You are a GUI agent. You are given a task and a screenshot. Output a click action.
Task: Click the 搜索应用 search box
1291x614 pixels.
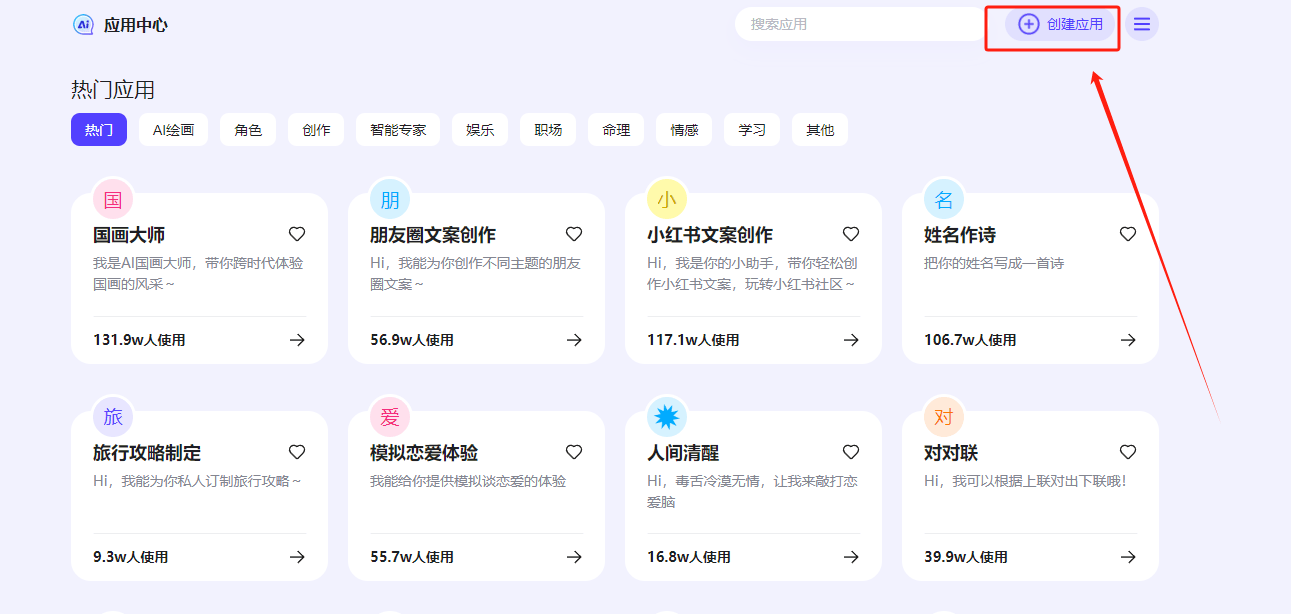coord(858,24)
